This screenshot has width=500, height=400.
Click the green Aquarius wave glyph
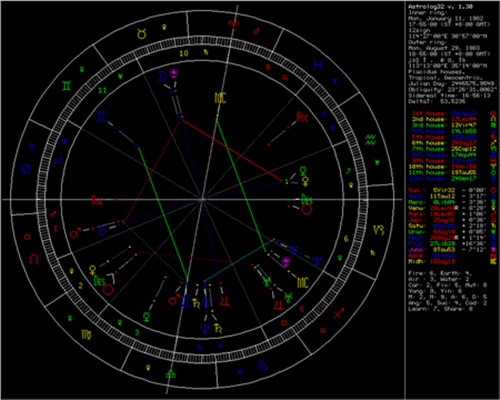click(x=371, y=139)
